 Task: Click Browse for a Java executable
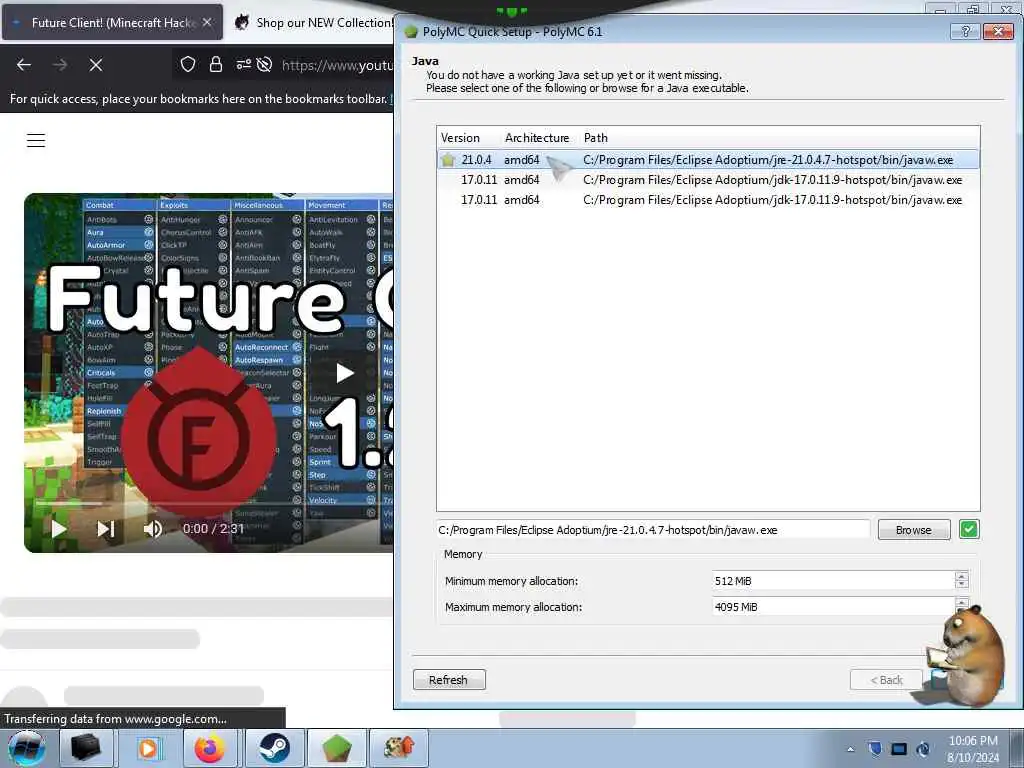pyautogui.click(x=914, y=530)
